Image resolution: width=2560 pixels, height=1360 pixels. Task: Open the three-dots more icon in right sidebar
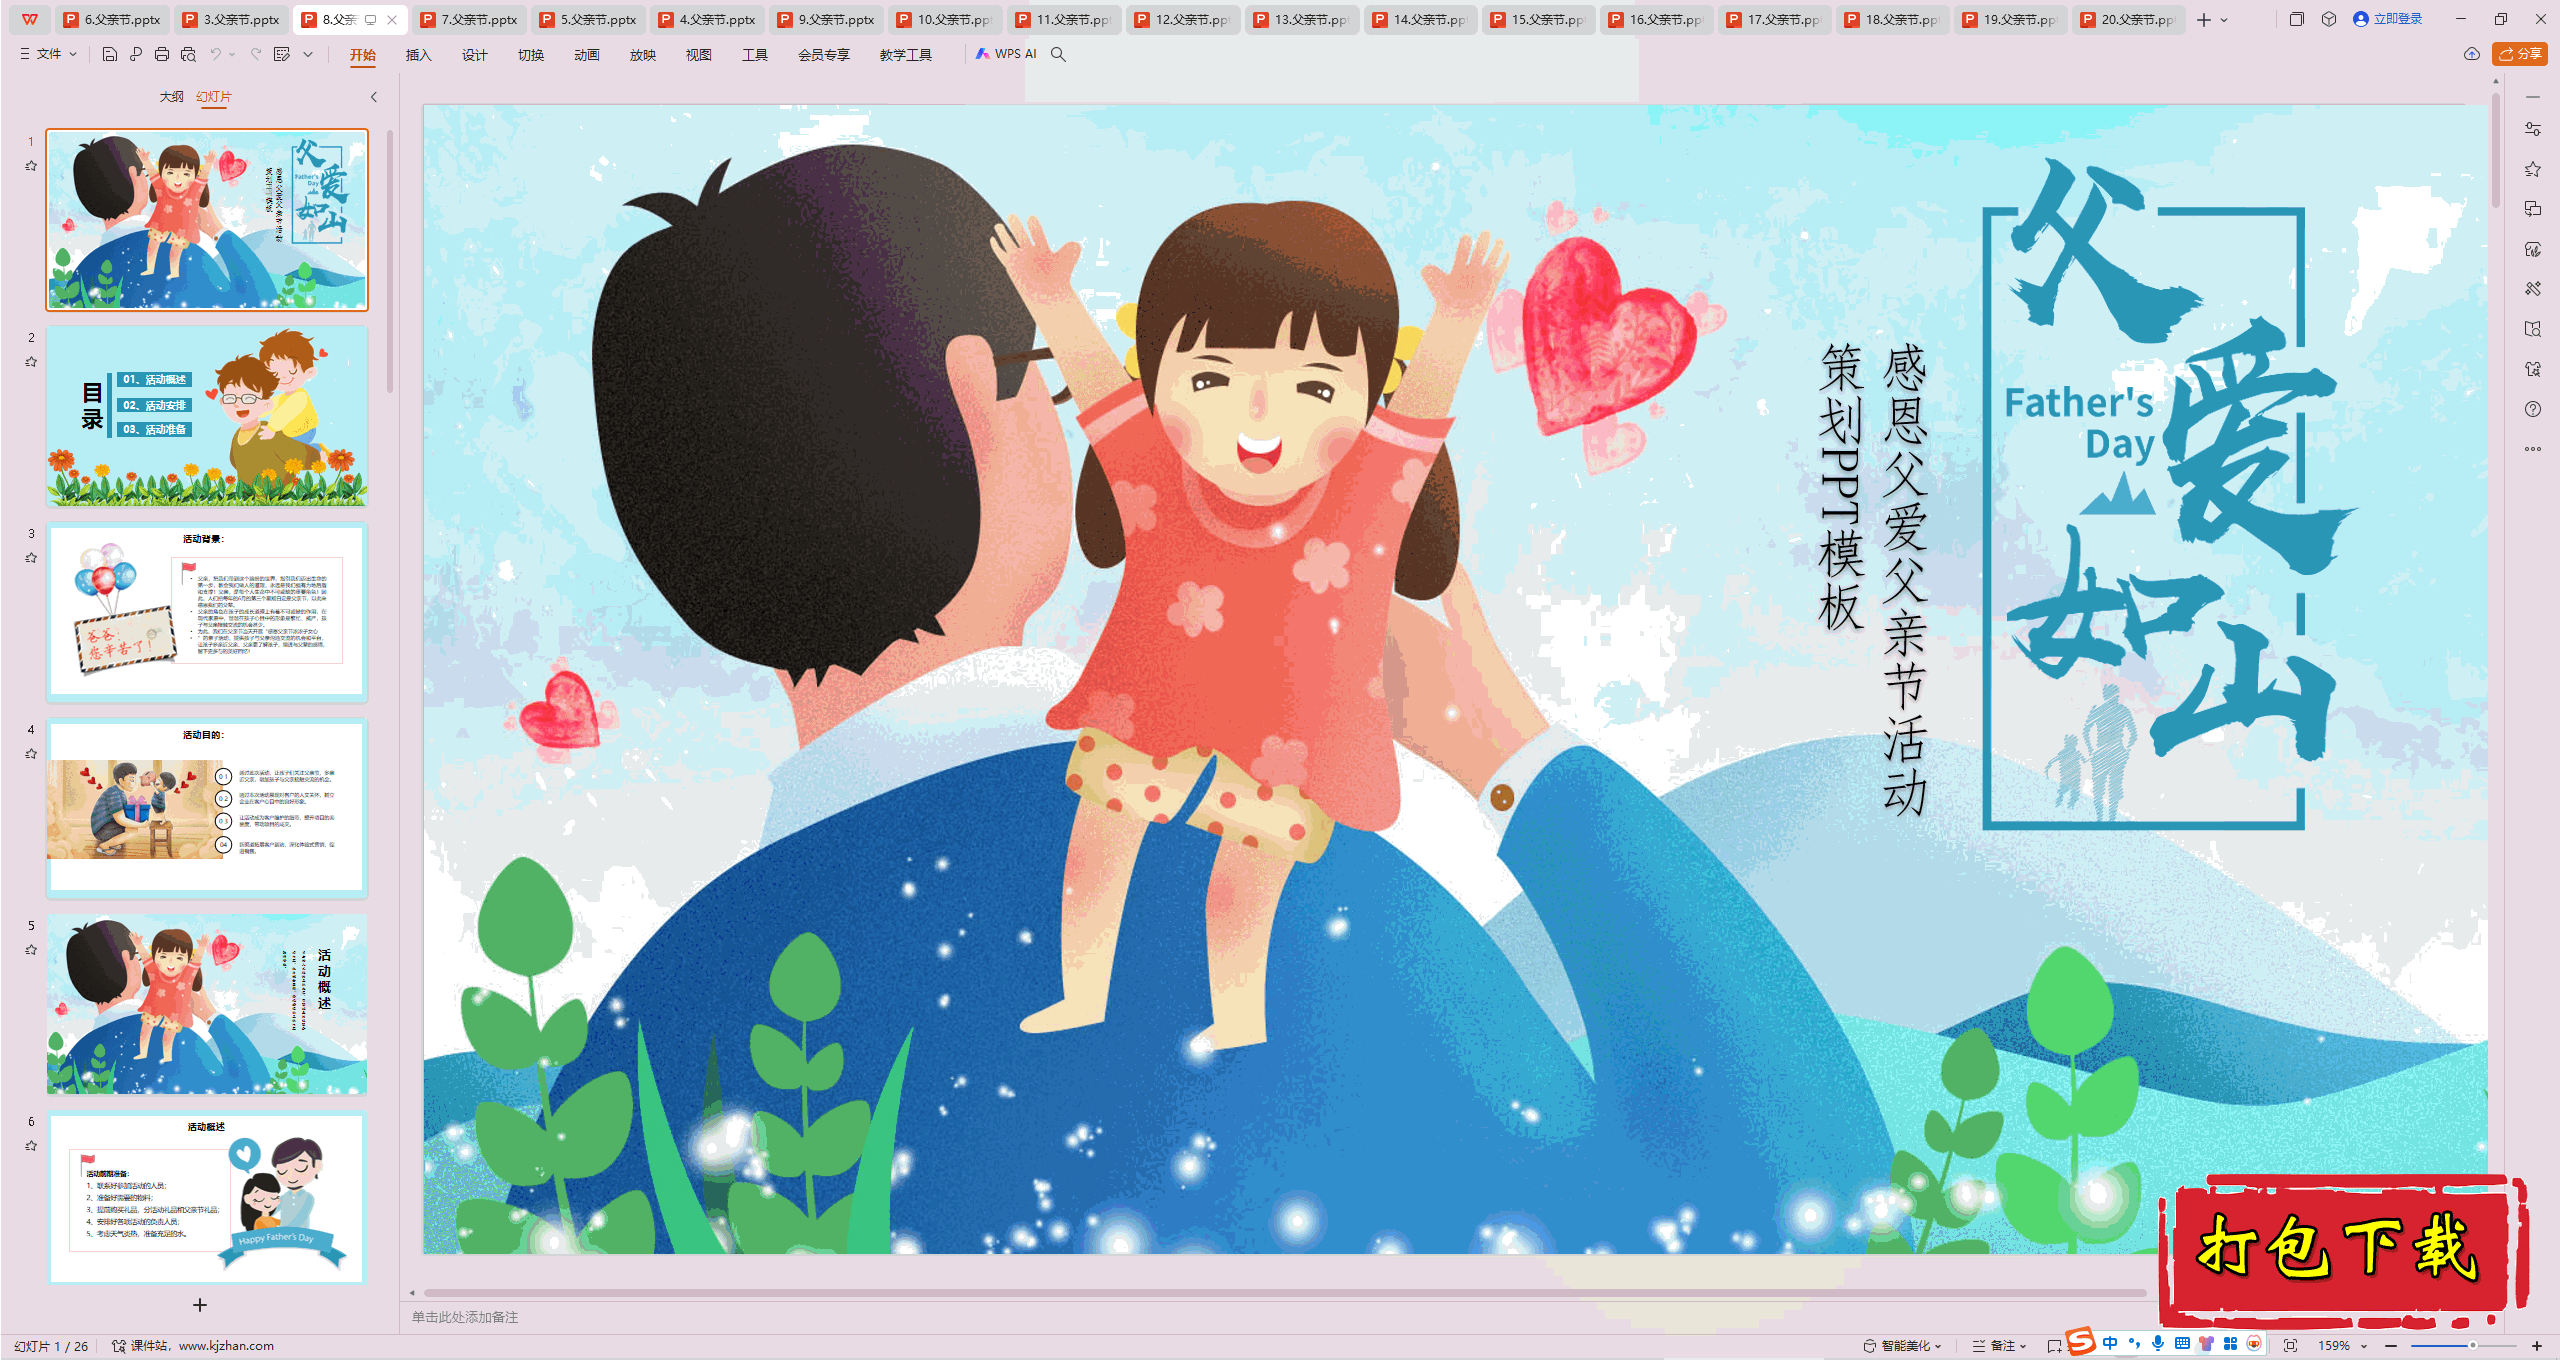[x=2533, y=449]
